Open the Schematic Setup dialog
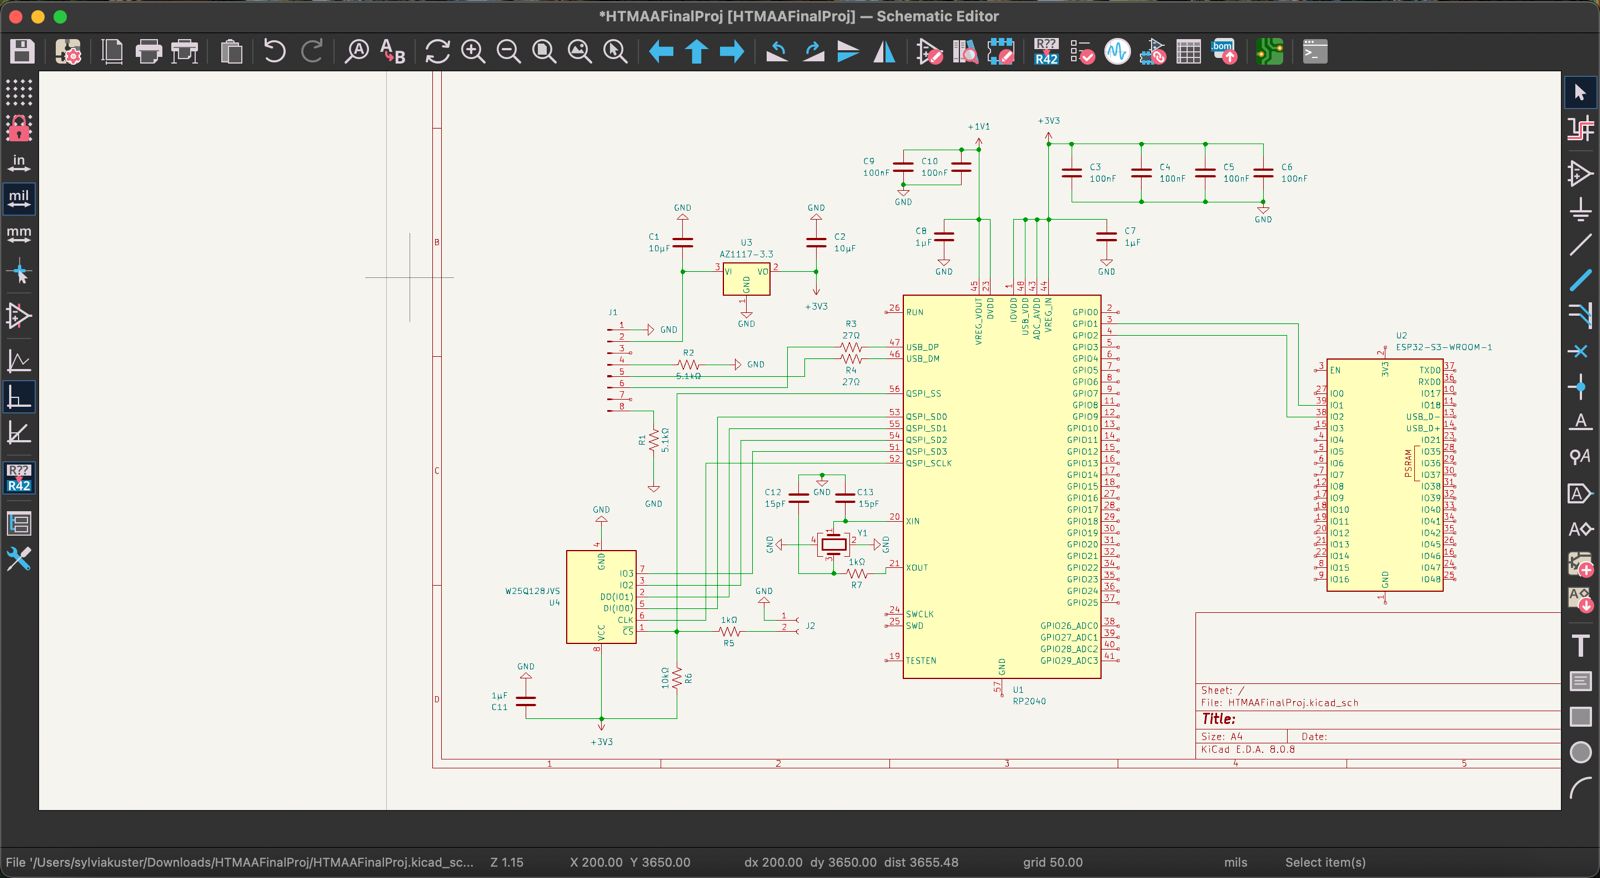1600x878 pixels. point(68,52)
